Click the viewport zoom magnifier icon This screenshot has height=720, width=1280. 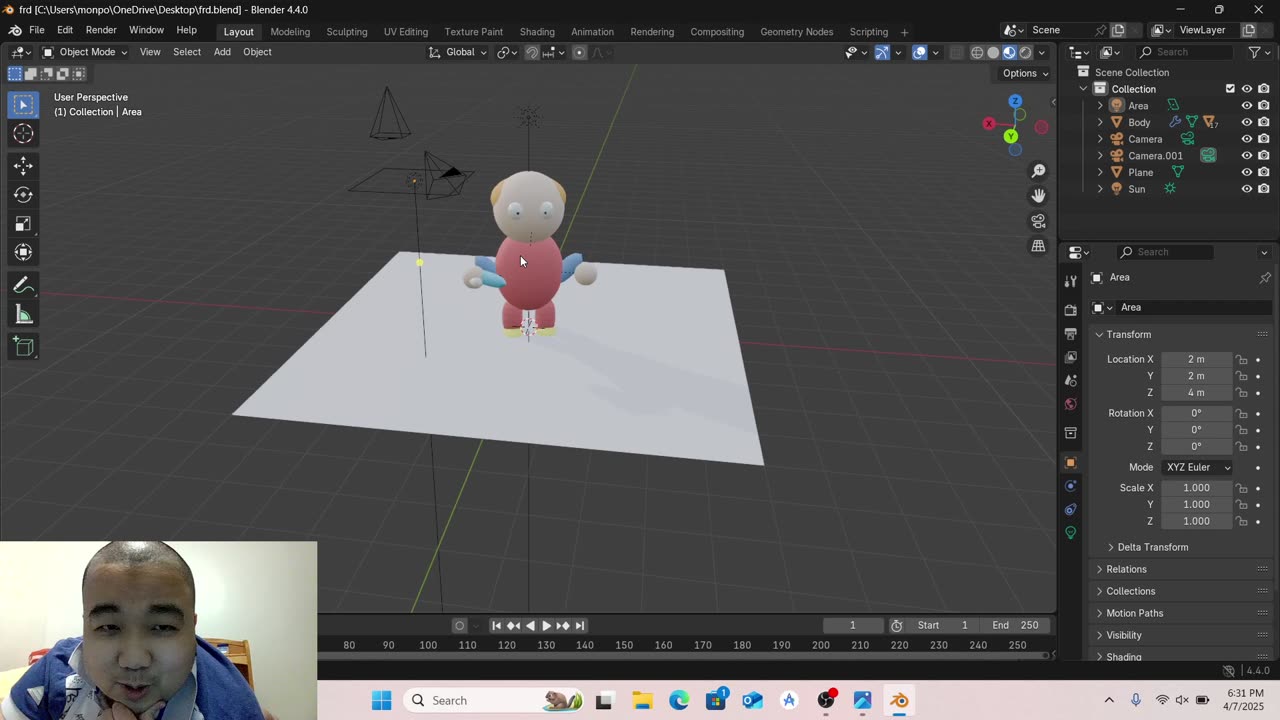click(1038, 171)
